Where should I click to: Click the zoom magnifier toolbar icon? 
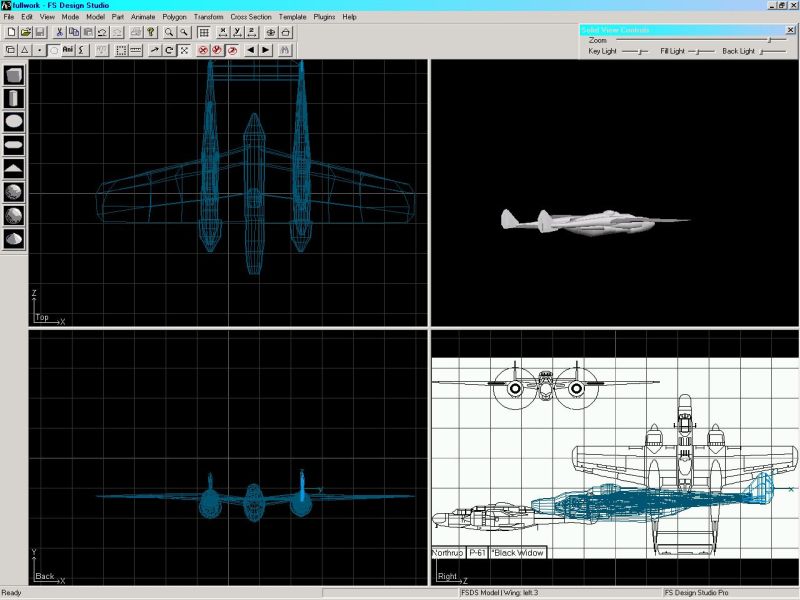170,32
